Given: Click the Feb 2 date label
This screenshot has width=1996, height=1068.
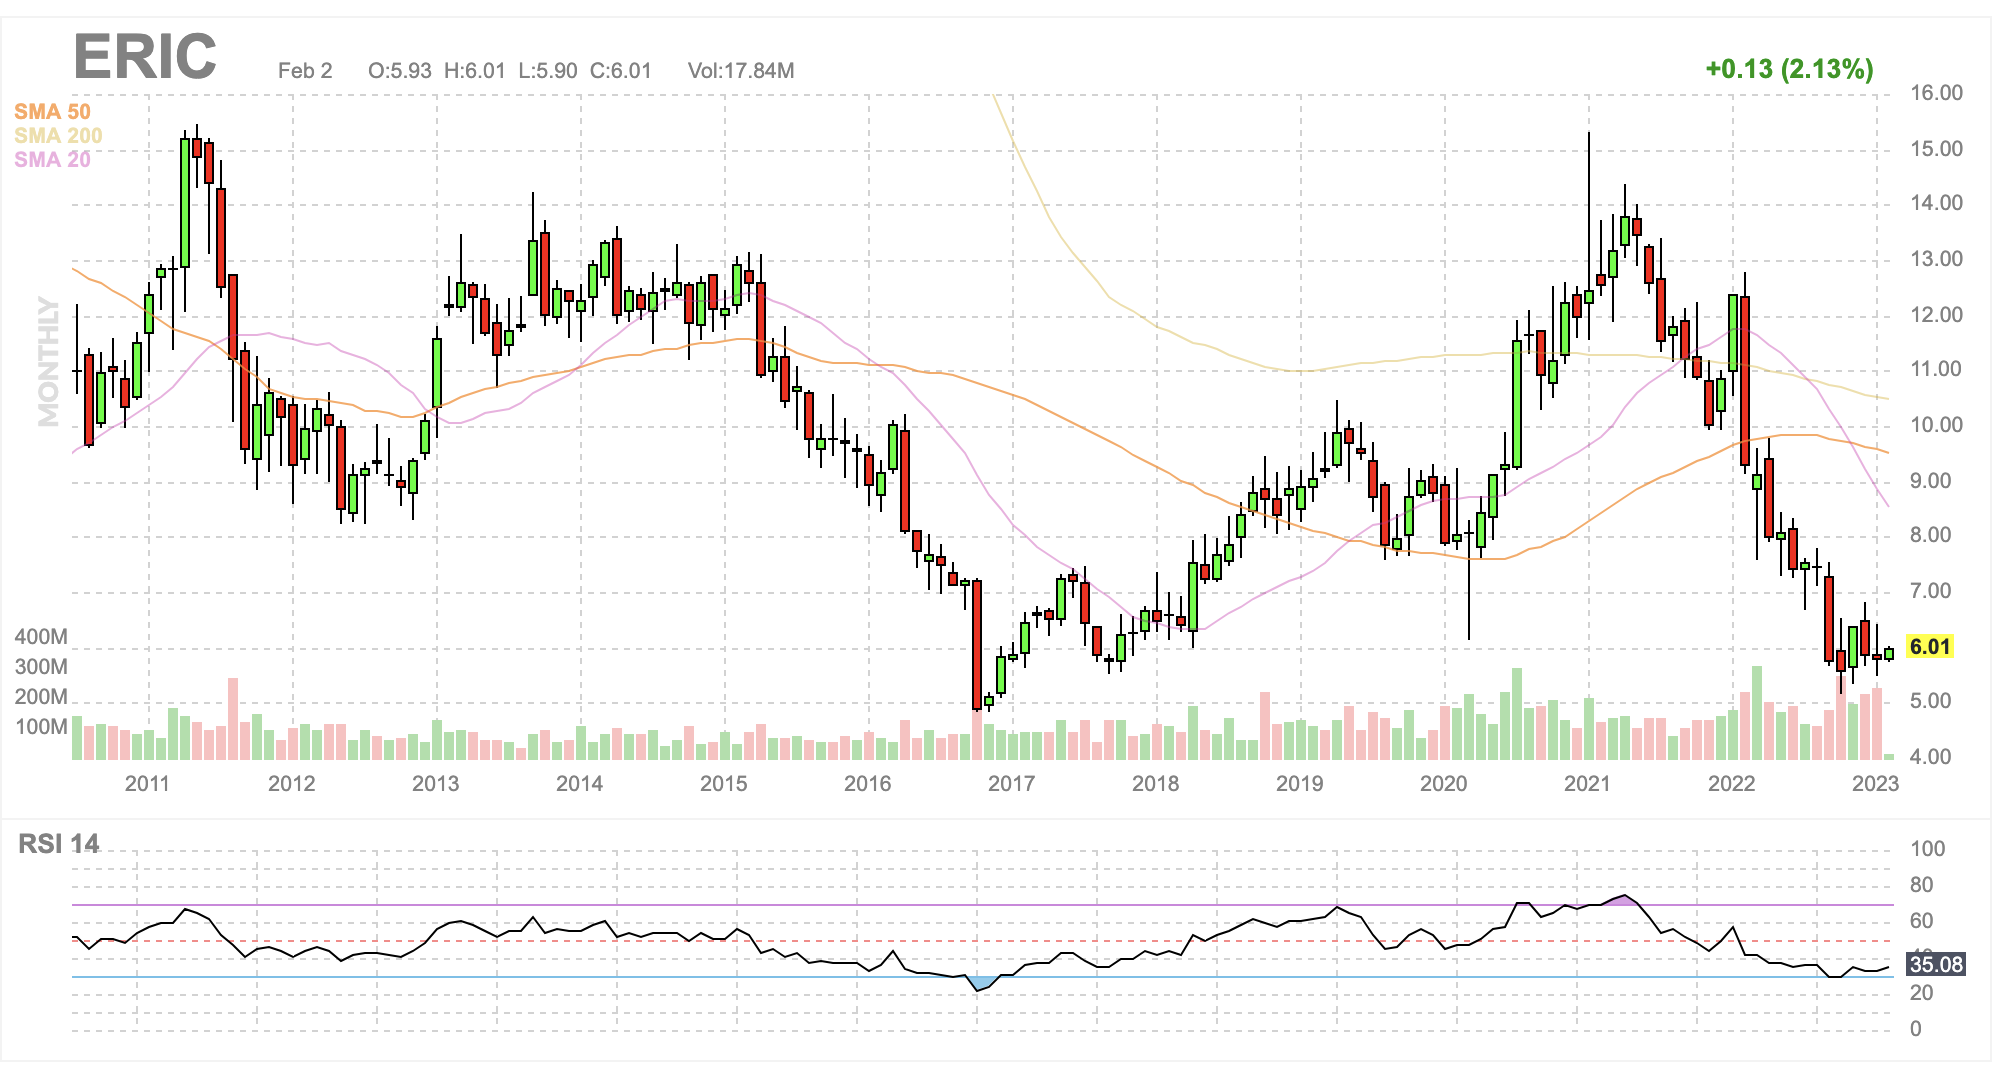Looking at the screenshot, I should click(x=305, y=71).
